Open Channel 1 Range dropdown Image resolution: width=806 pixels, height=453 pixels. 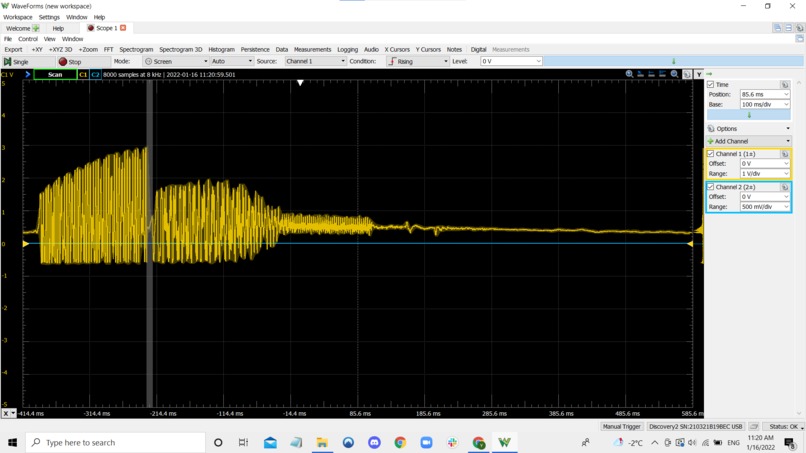tap(764, 174)
